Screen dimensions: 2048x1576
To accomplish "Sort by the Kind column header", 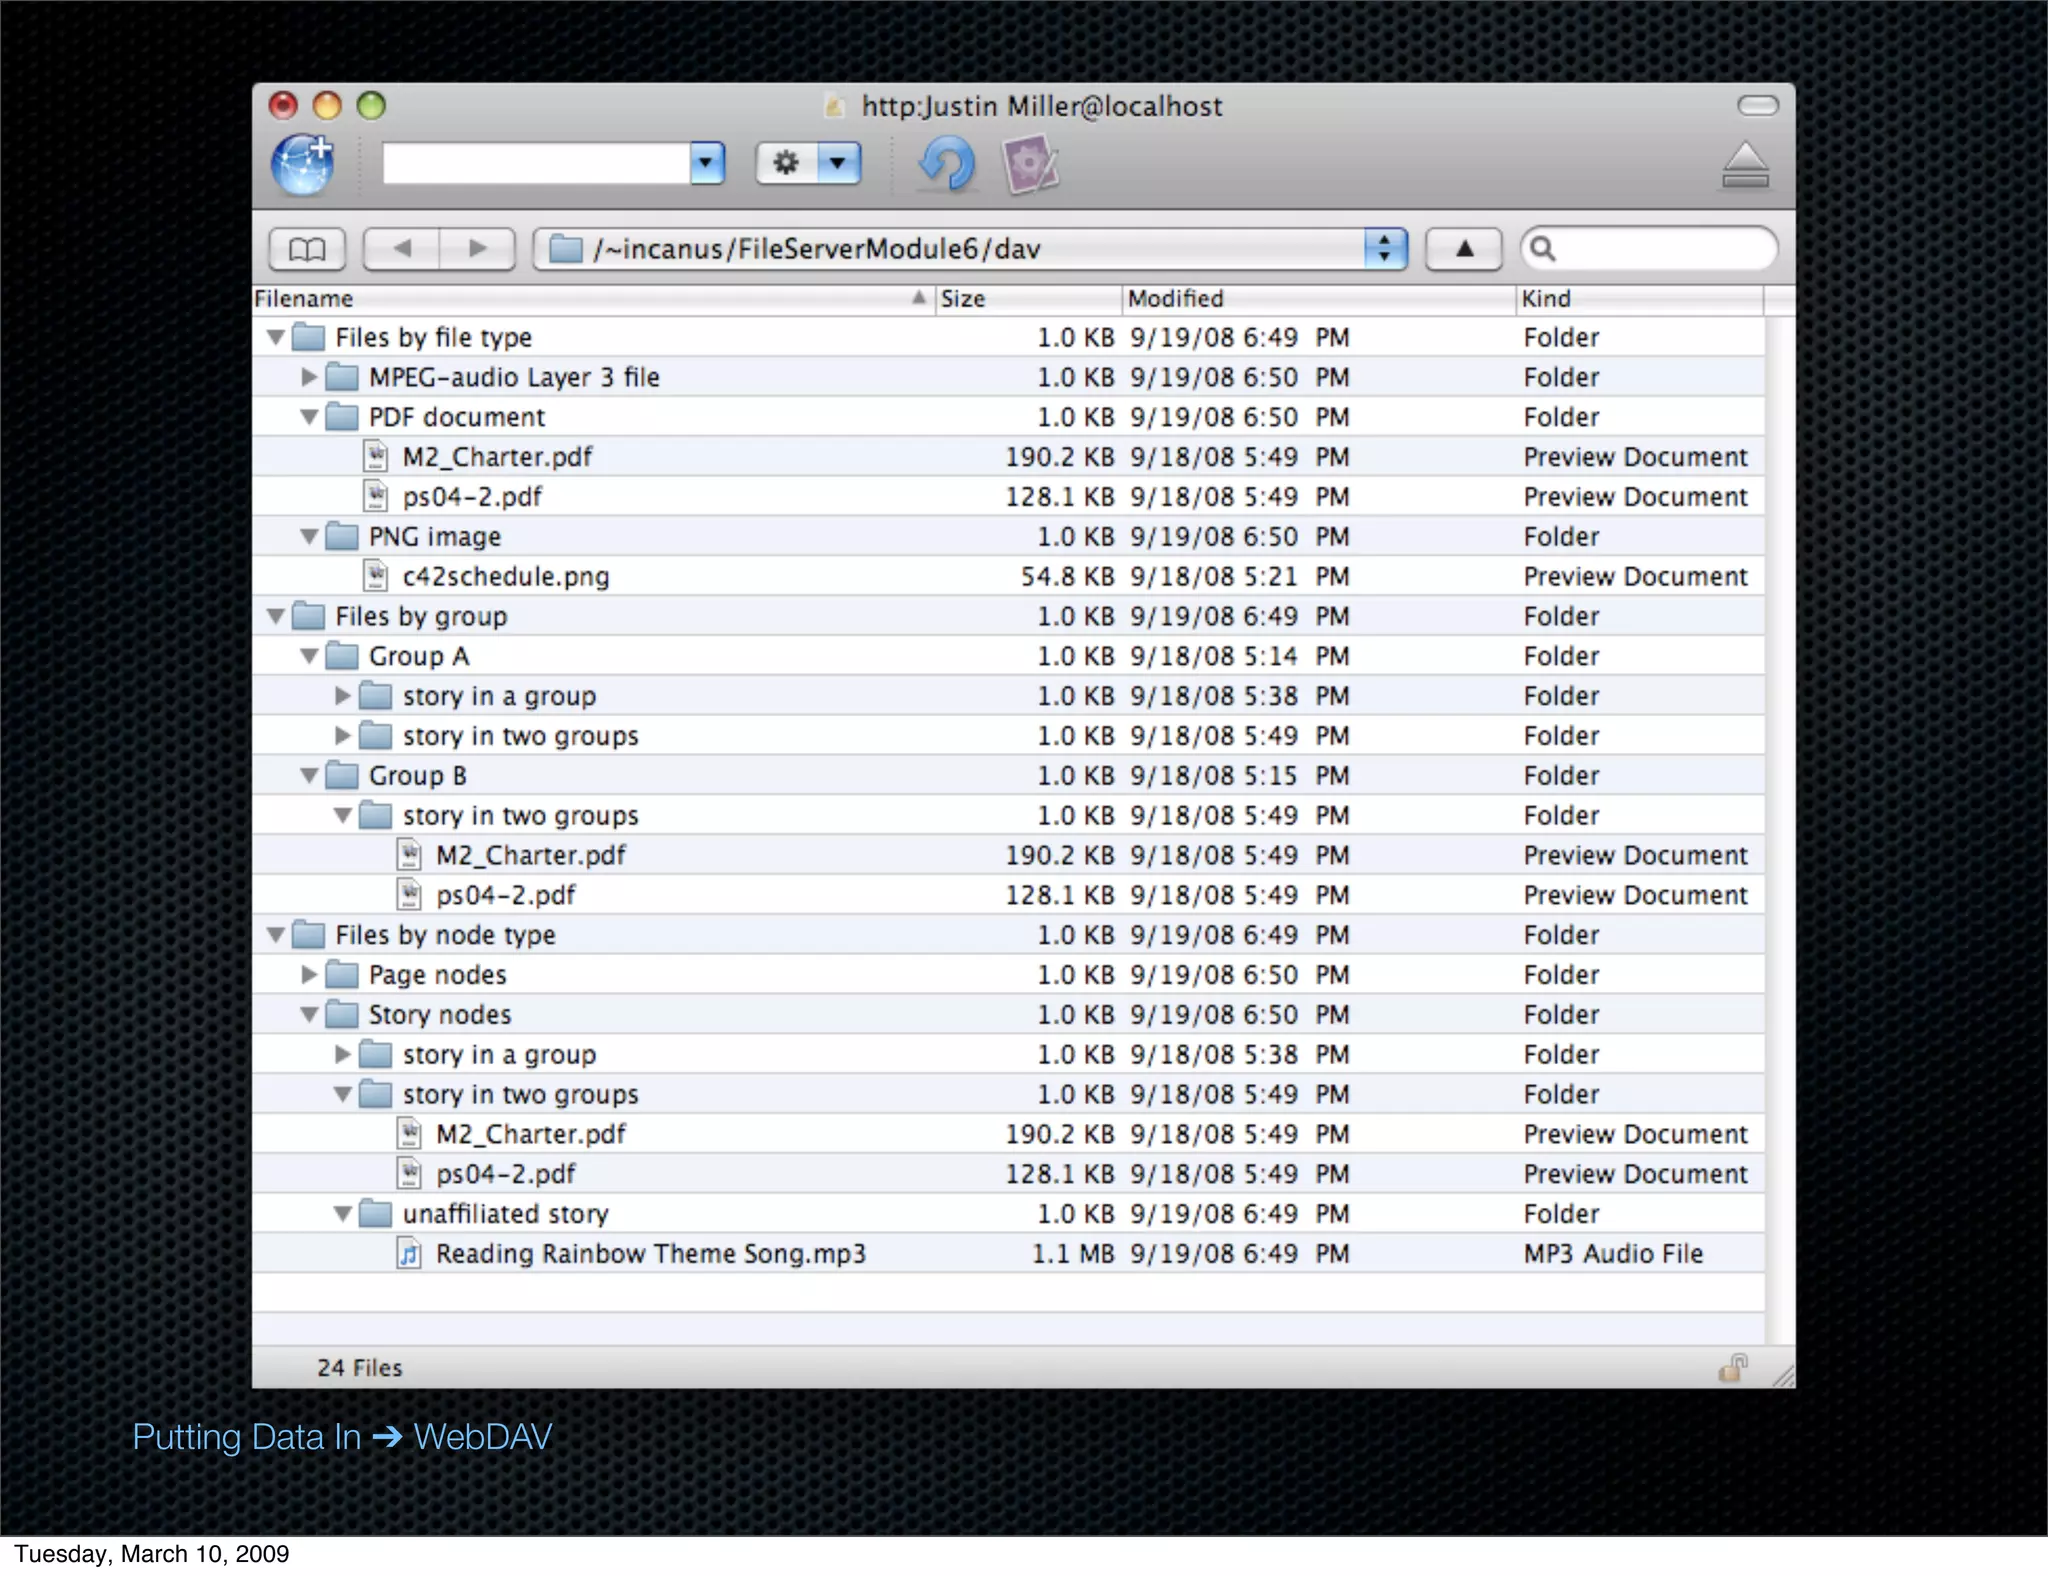I will click(x=1639, y=299).
